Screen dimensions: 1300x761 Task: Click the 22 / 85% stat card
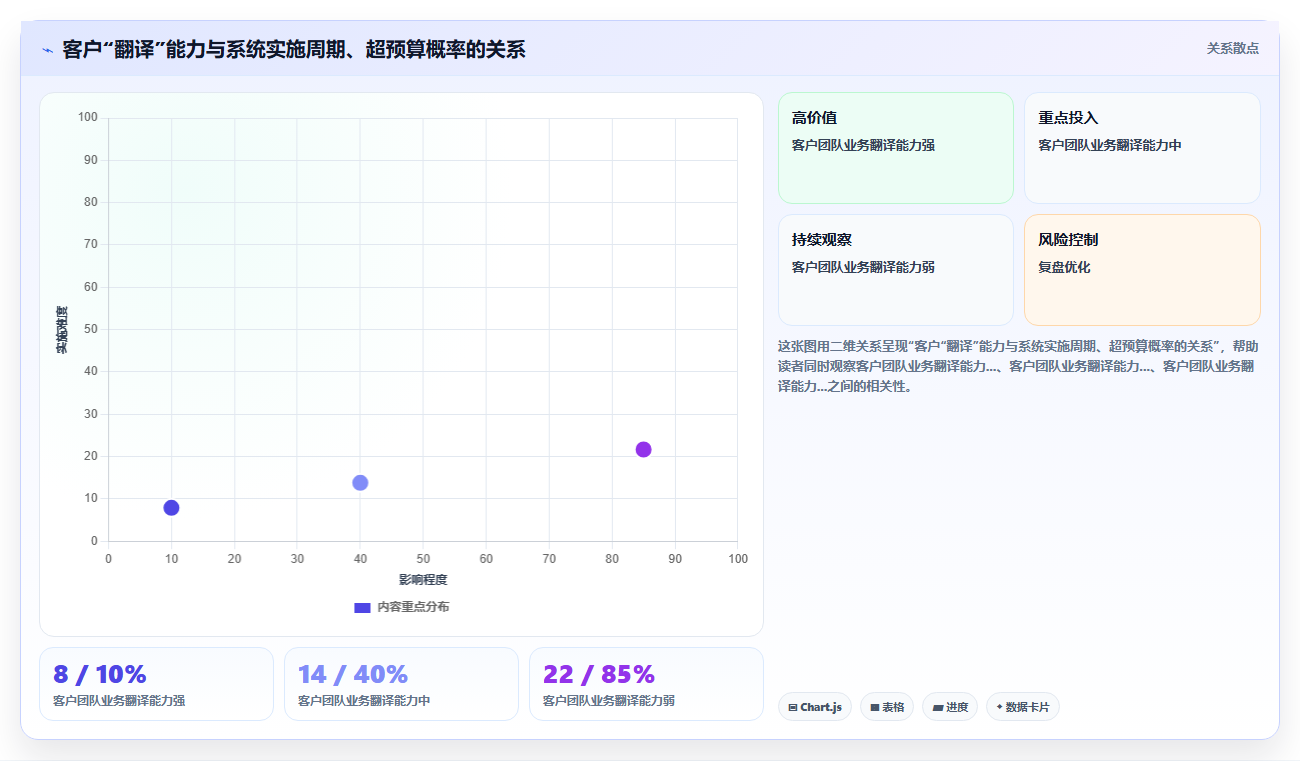click(646, 684)
